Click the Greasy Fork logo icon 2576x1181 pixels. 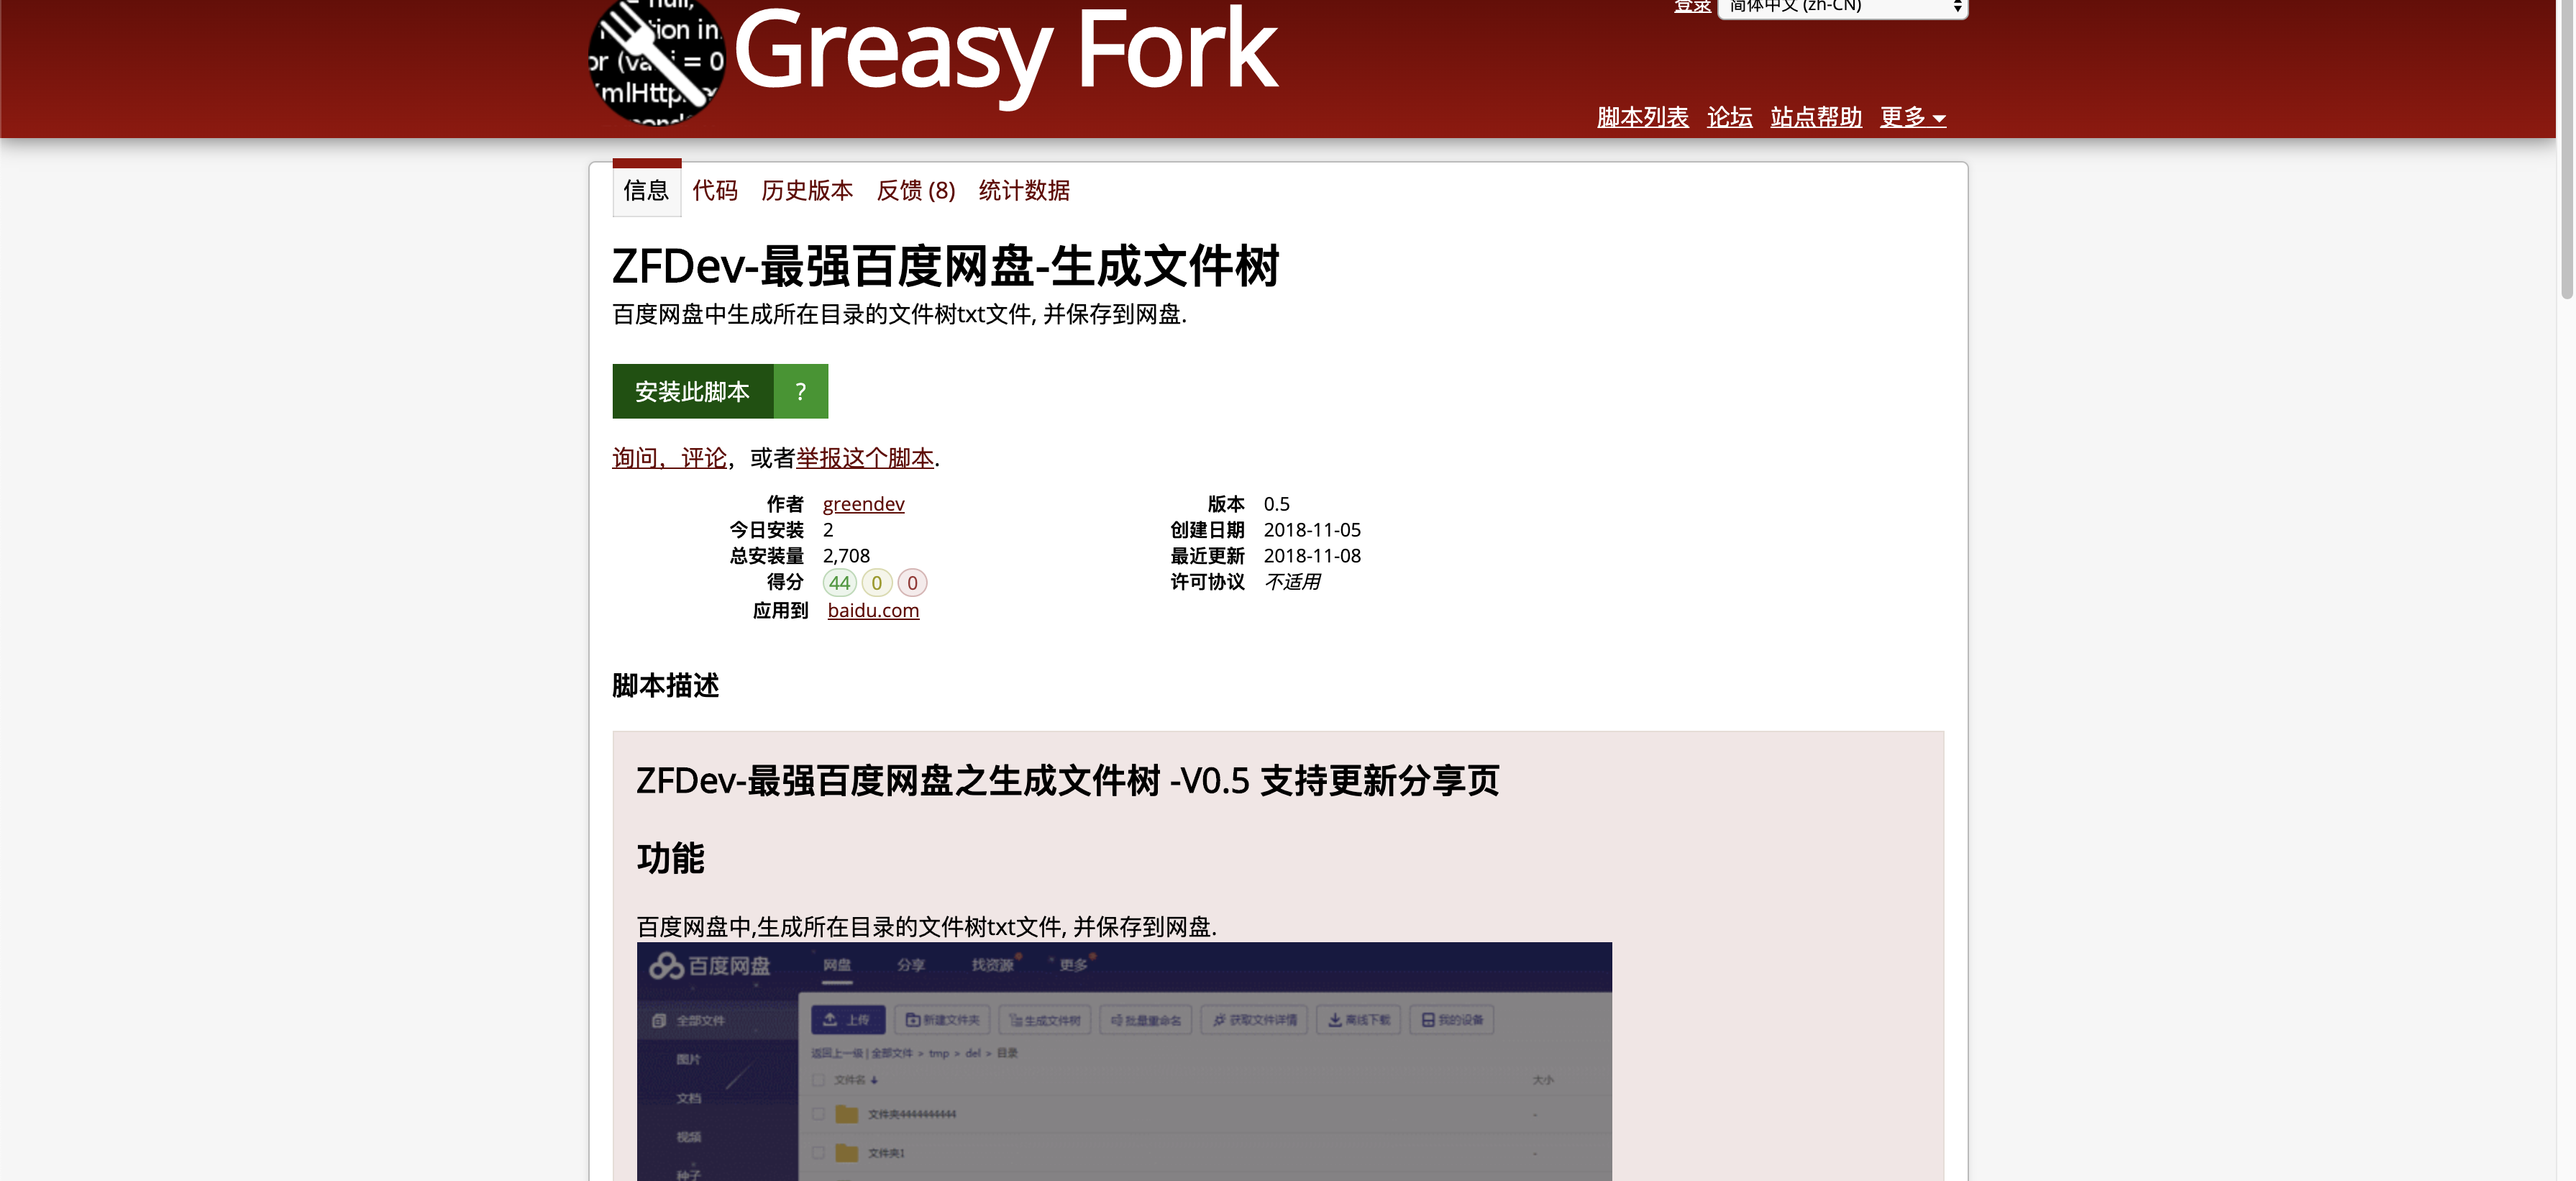point(656,60)
